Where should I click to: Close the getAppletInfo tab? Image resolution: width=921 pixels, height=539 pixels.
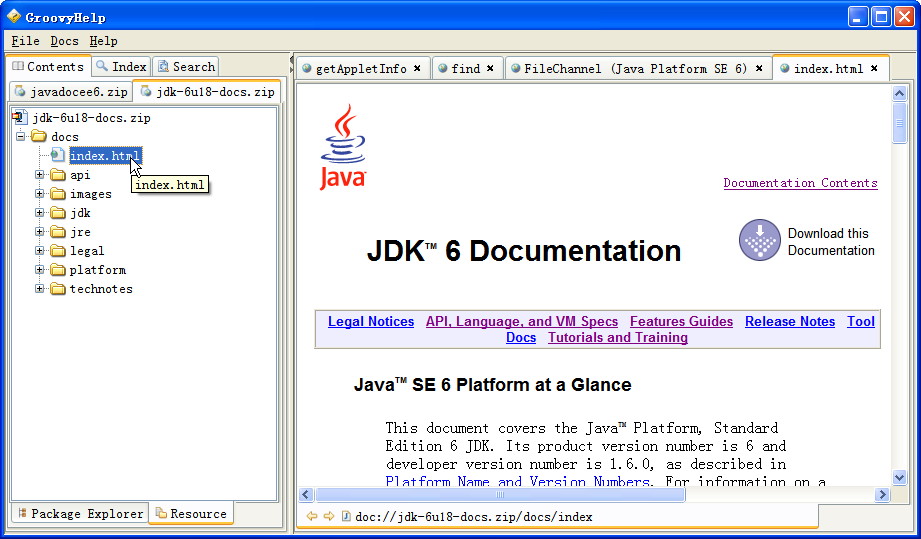(x=417, y=69)
